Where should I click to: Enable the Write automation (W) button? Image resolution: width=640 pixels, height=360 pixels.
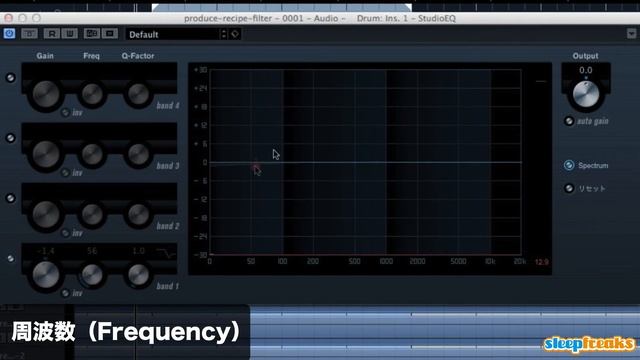coord(70,33)
